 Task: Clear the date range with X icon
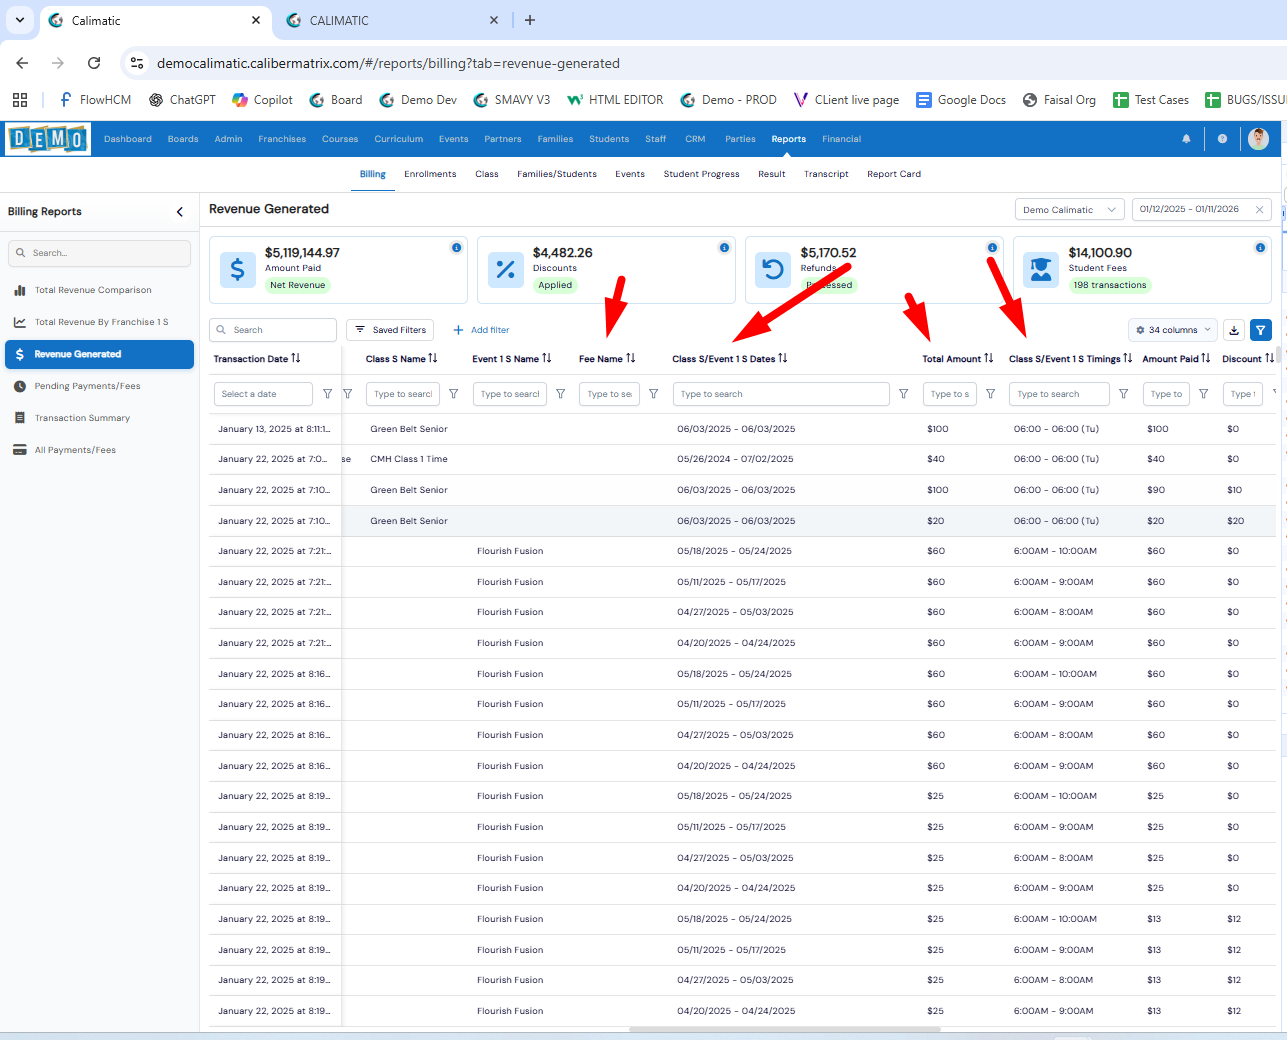click(1260, 210)
